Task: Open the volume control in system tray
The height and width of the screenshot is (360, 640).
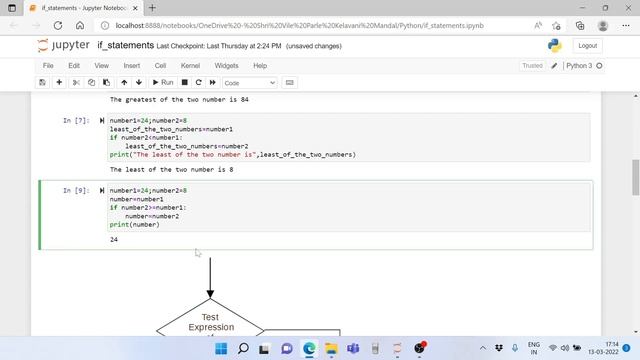Action: pos(565,348)
